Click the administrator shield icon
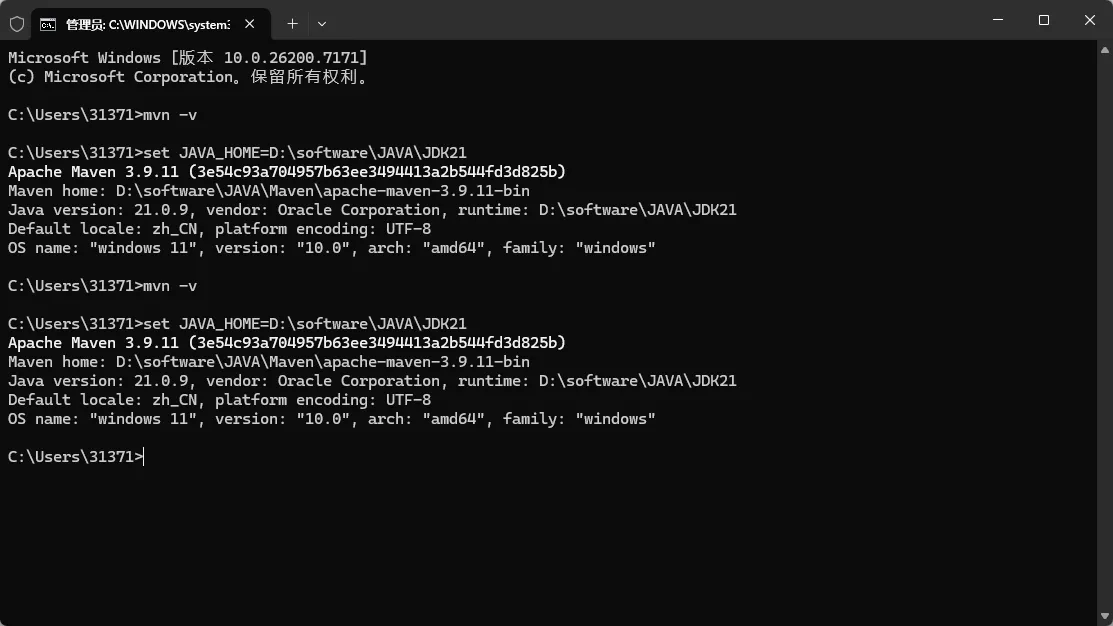This screenshot has width=1113, height=626. (16, 23)
